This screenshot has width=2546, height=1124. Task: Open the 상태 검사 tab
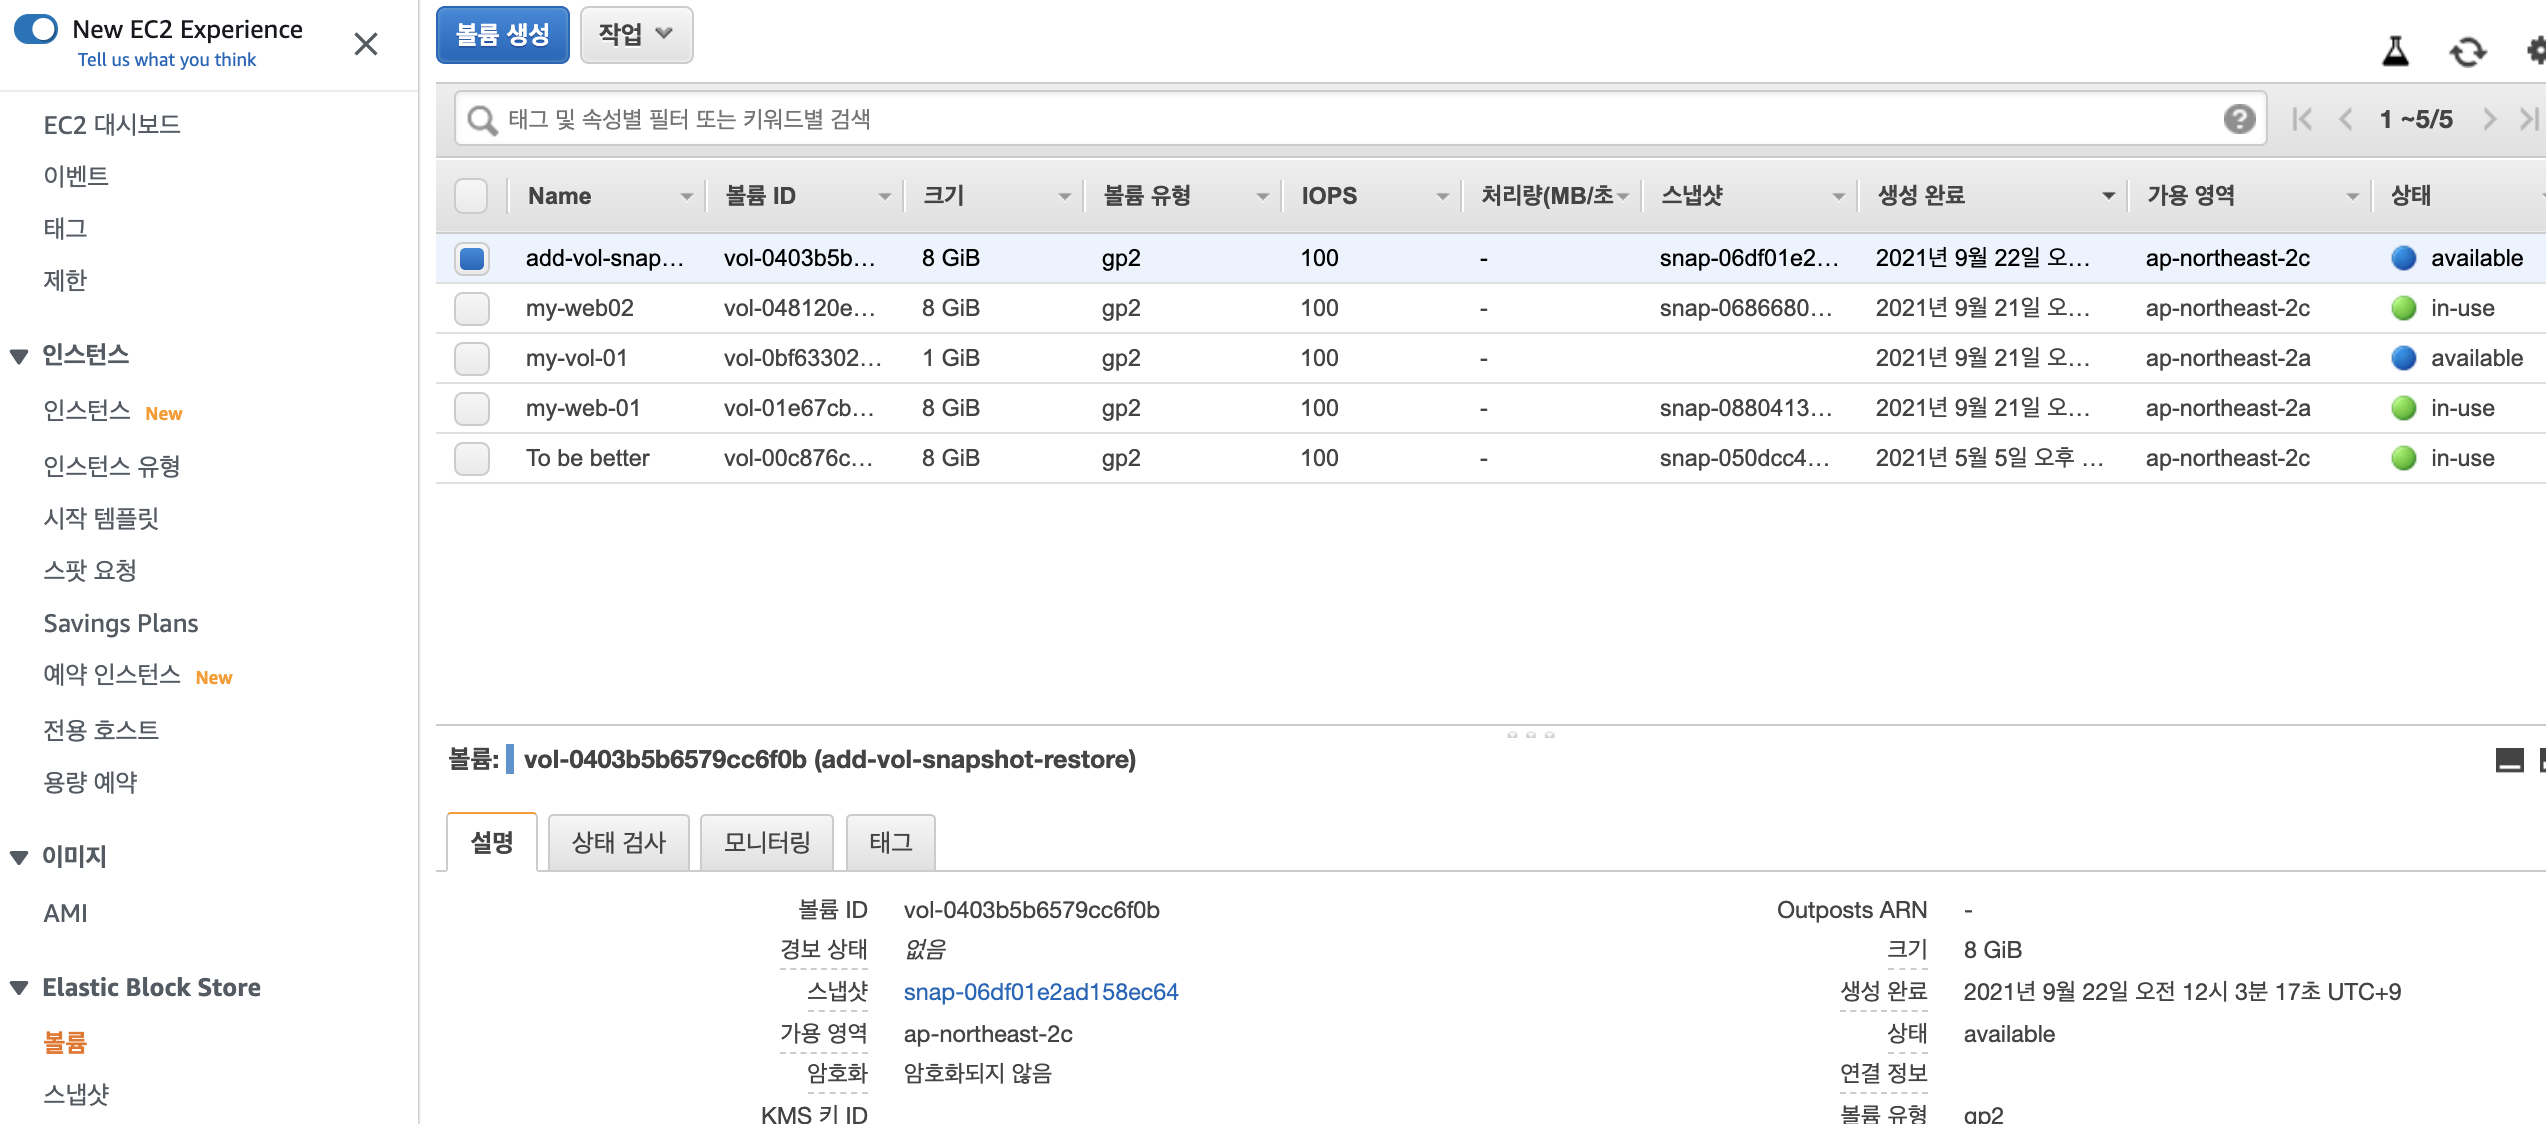[x=618, y=842]
